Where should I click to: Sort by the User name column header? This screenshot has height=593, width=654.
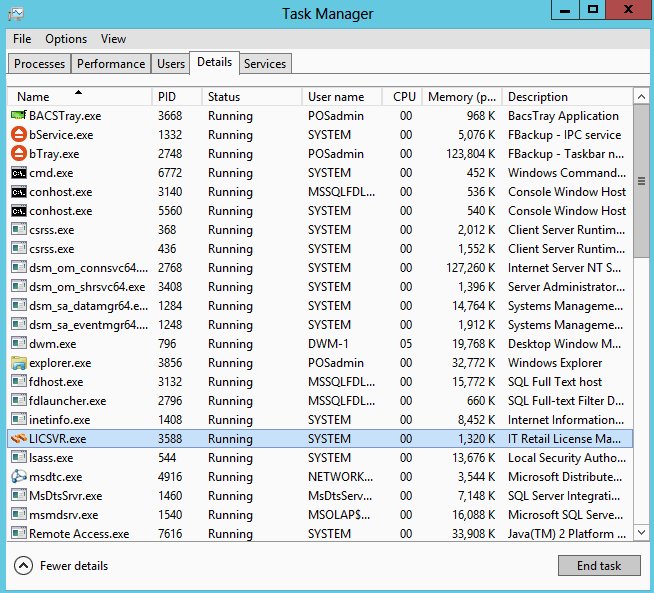pyautogui.click(x=342, y=97)
